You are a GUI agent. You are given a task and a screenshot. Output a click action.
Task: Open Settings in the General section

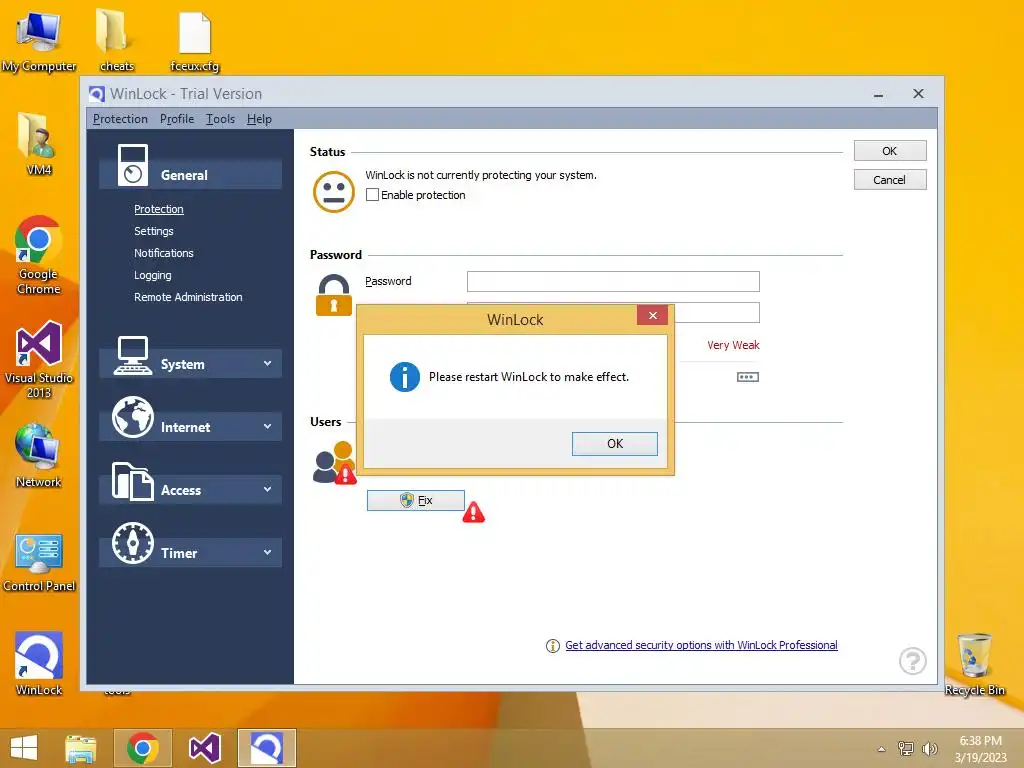[x=153, y=231]
